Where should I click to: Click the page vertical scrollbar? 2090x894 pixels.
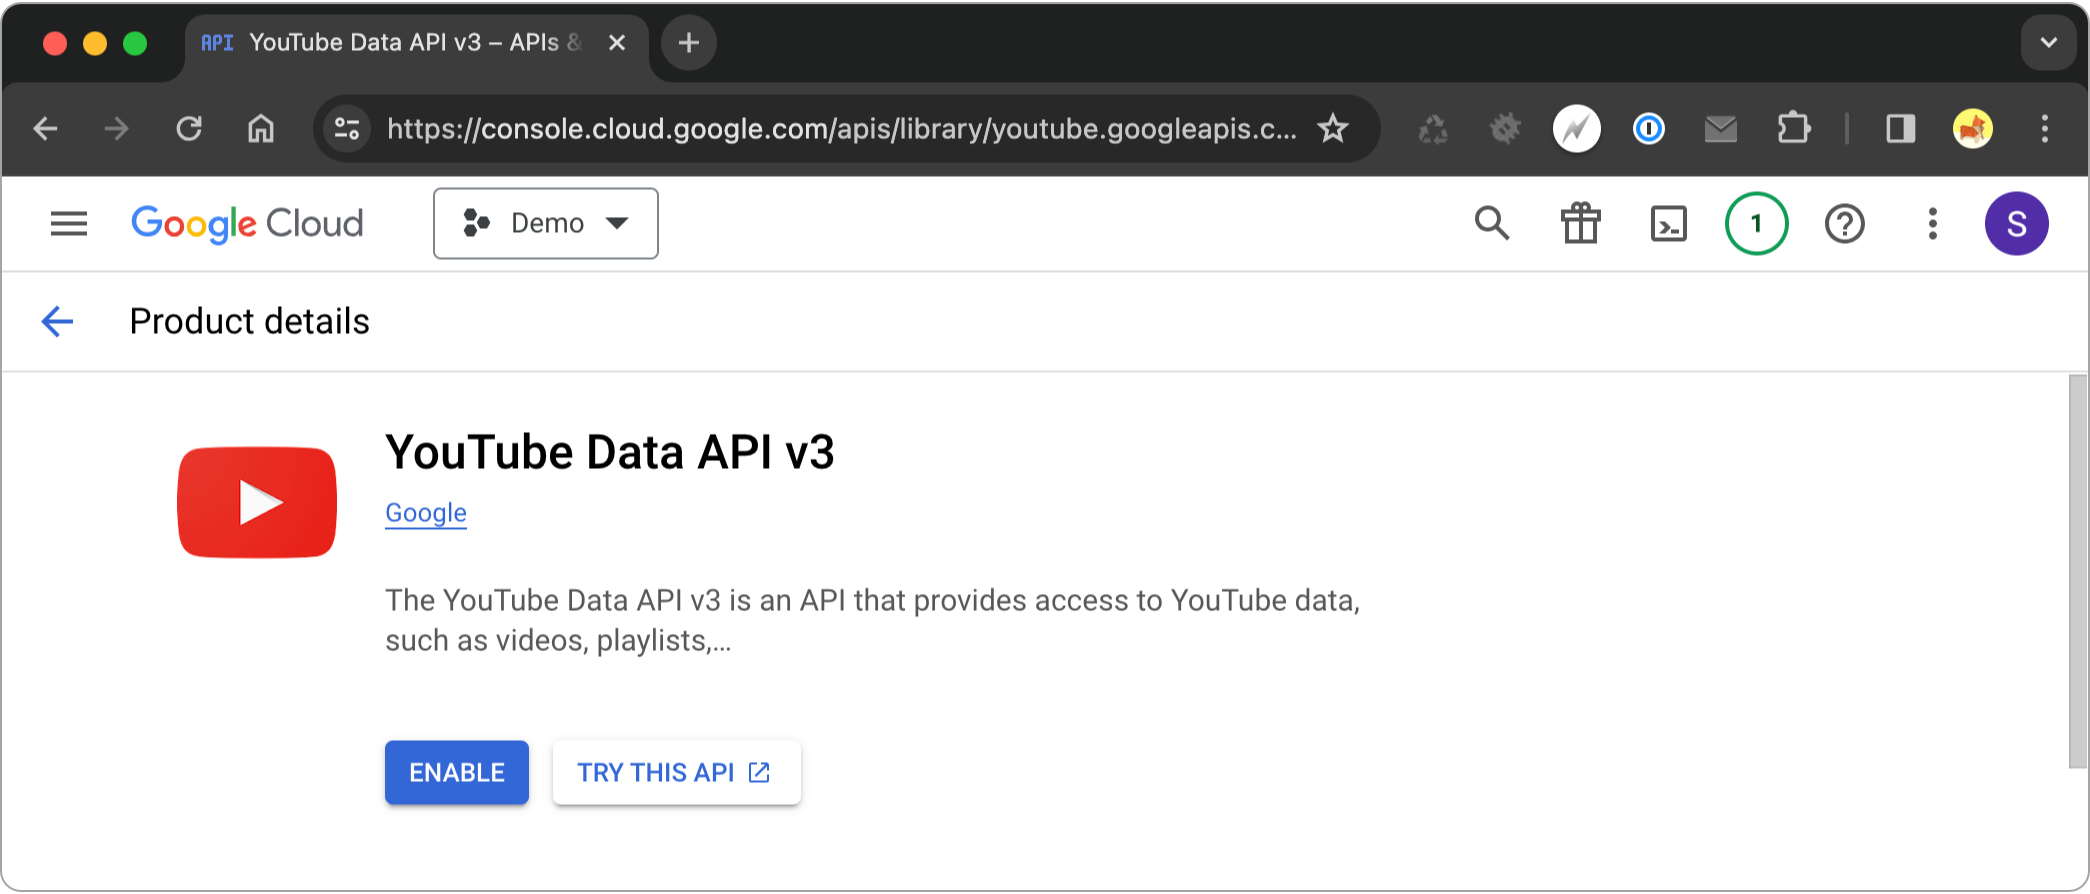point(2078,571)
